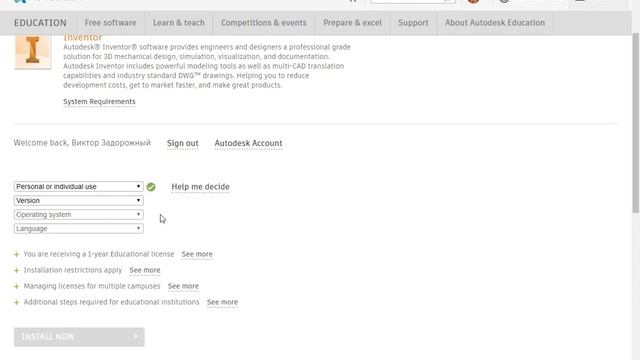Open the Free software menu
This screenshot has width=640, height=360.
pos(110,23)
